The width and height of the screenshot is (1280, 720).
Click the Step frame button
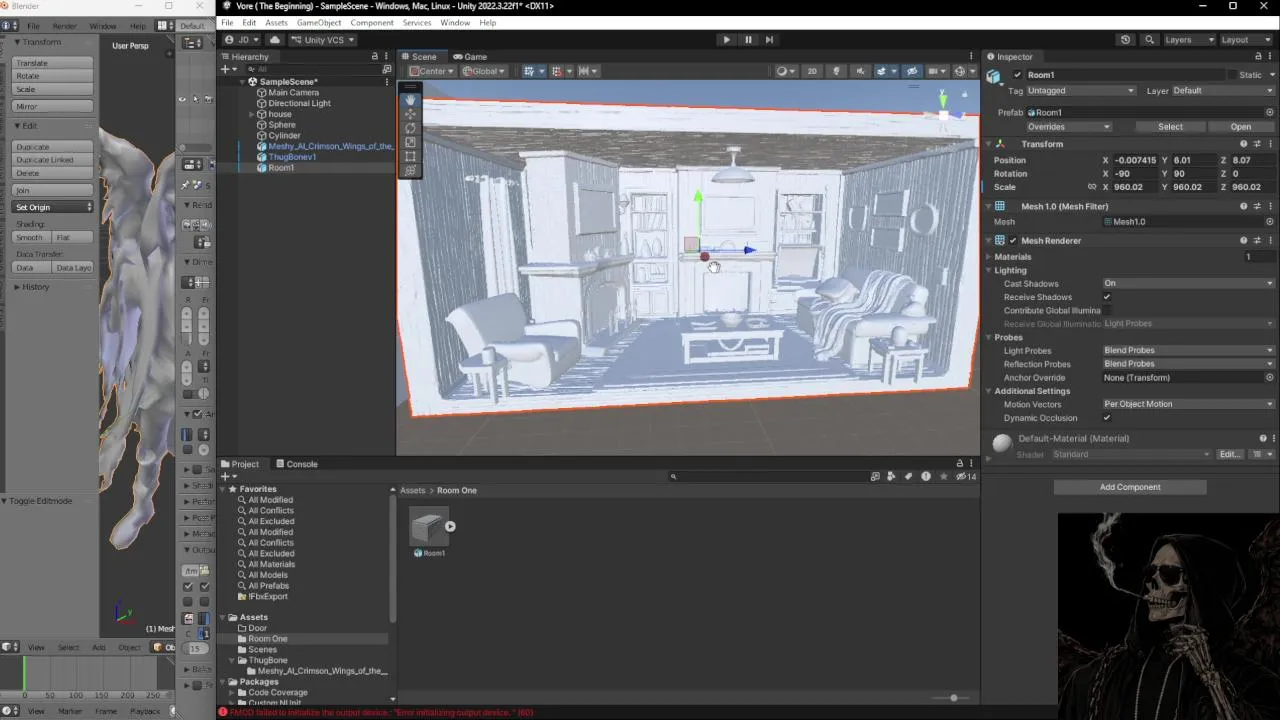coord(769,40)
